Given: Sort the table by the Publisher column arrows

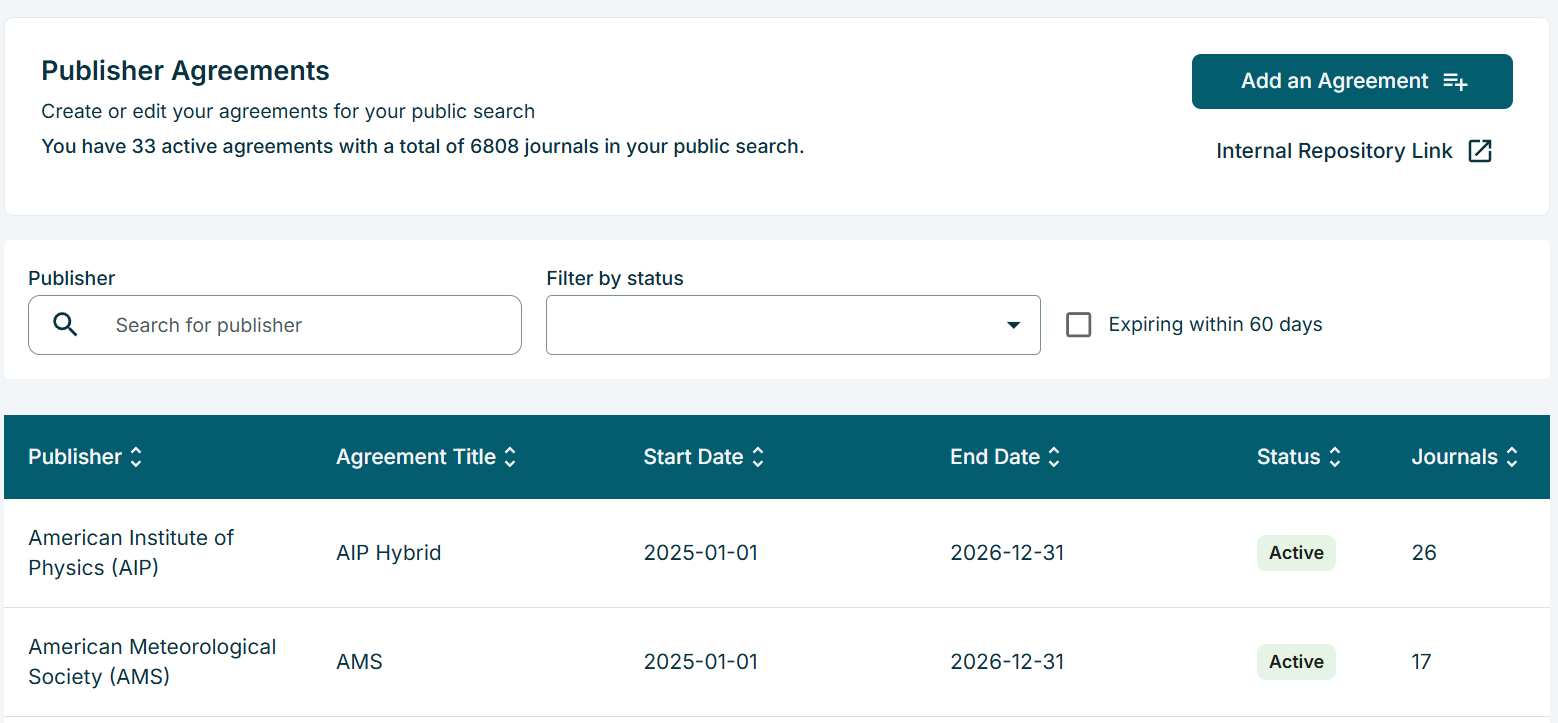Looking at the screenshot, I should pyautogui.click(x=137, y=456).
